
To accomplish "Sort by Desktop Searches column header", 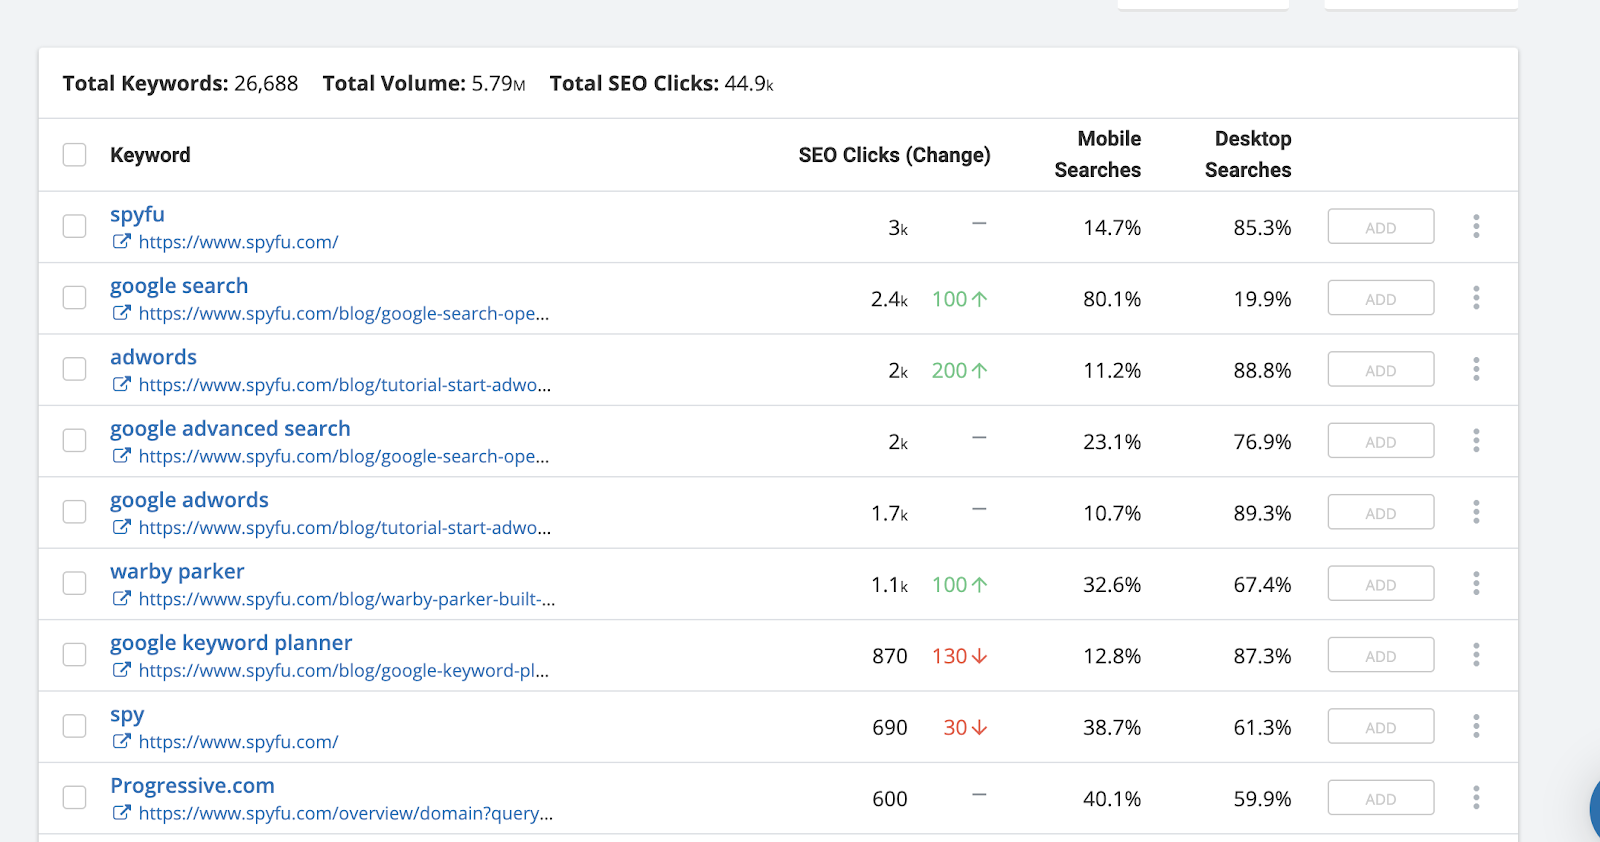I will pos(1248,154).
